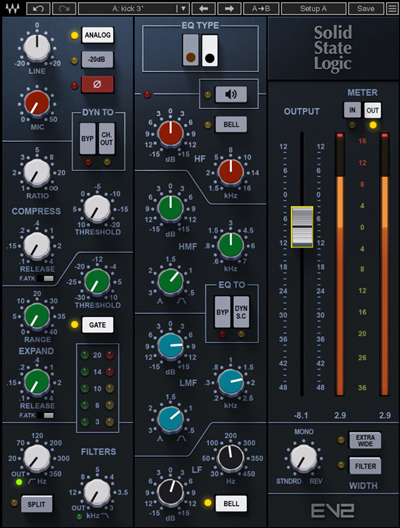Image resolution: width=400 pixels, height=528 pixels.
Task: Click the redo arrow button
Action: click(x=64, y=8)
